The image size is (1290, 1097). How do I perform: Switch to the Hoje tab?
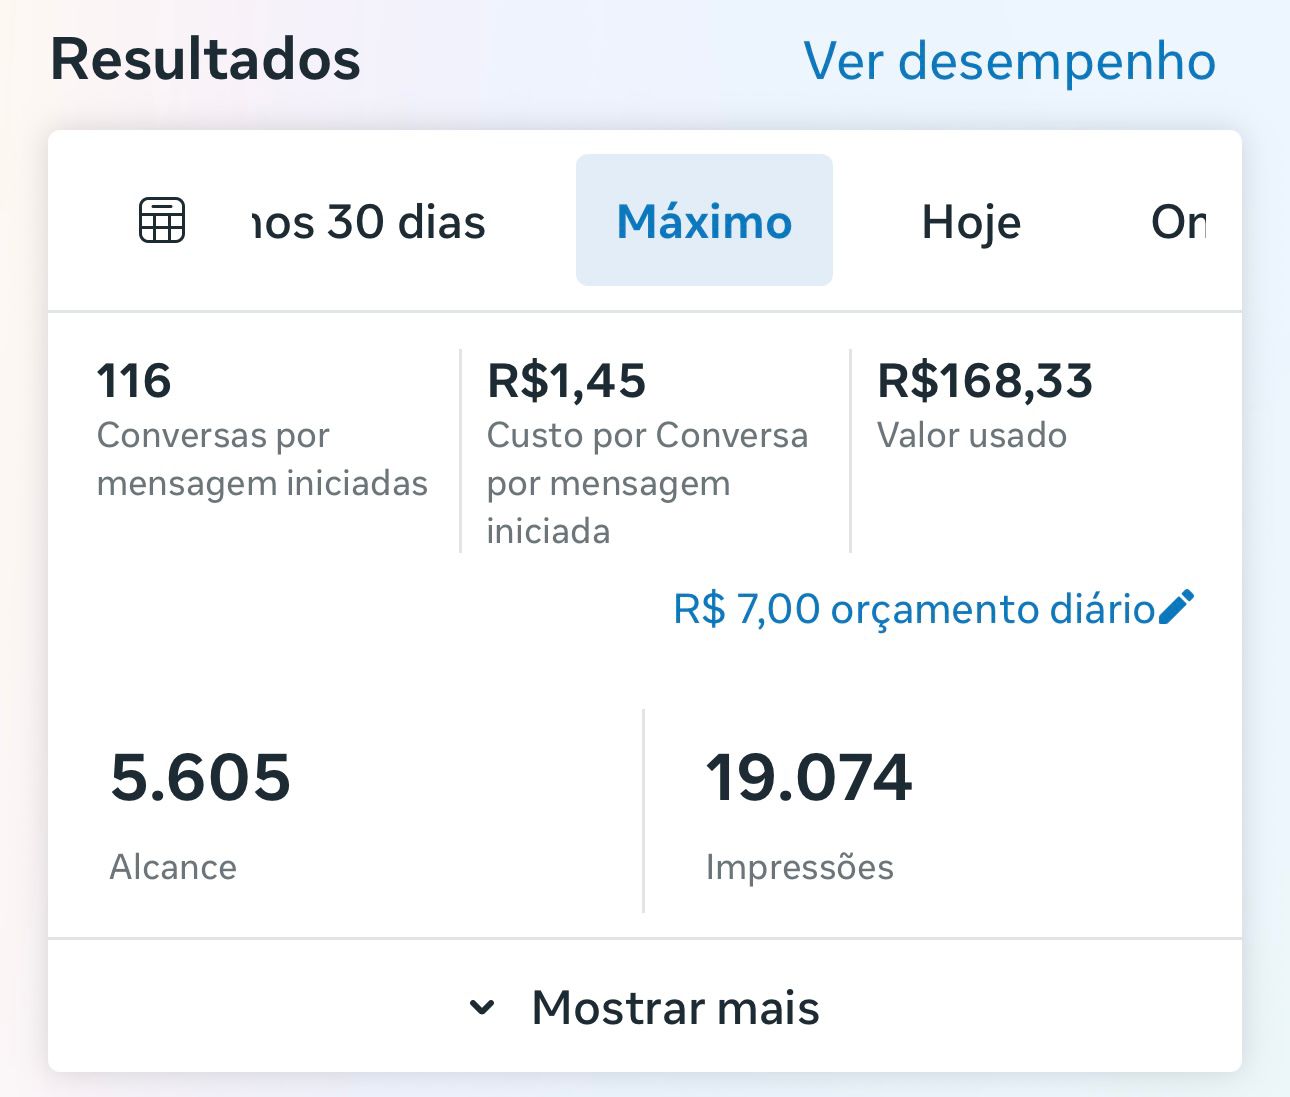point(971,221)
